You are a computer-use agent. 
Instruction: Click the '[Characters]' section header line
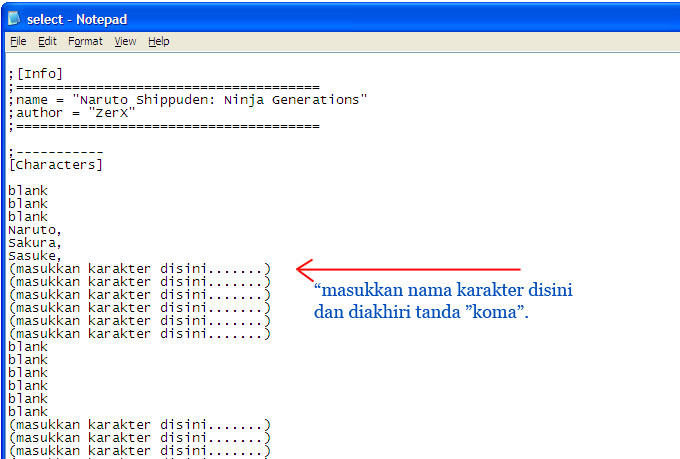coord(56,165)
